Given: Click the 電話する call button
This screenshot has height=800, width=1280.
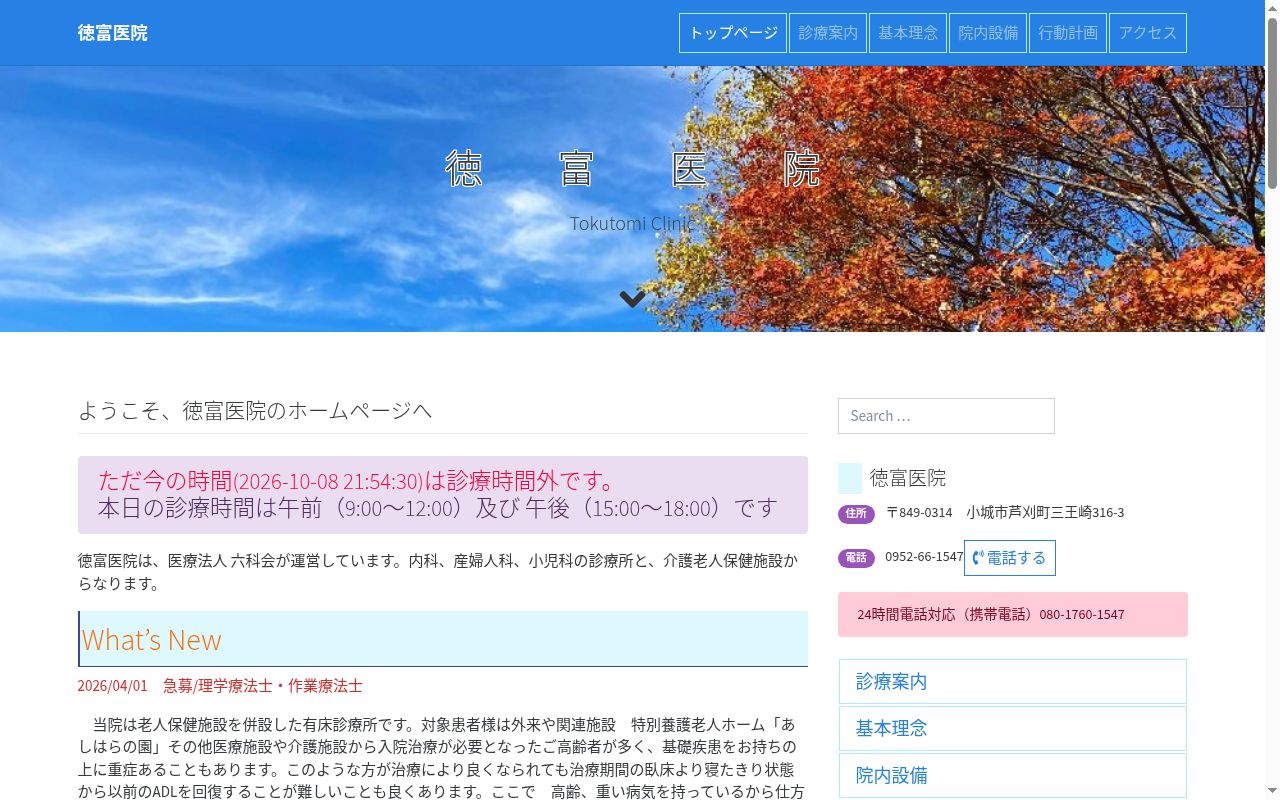Looking at the screenshot, I should click(1009, 558).
